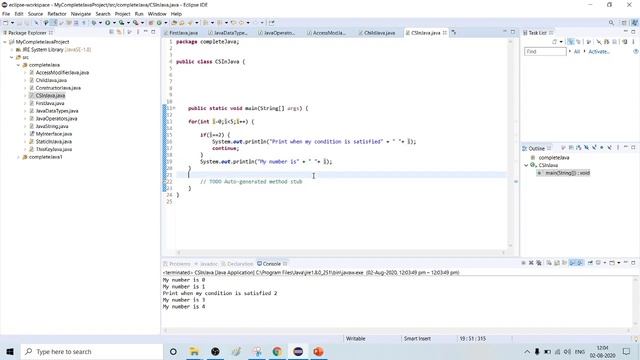Open Google Chrome from the taskbar
This screenshot has width=640, height=360.
tap(277, 351)
